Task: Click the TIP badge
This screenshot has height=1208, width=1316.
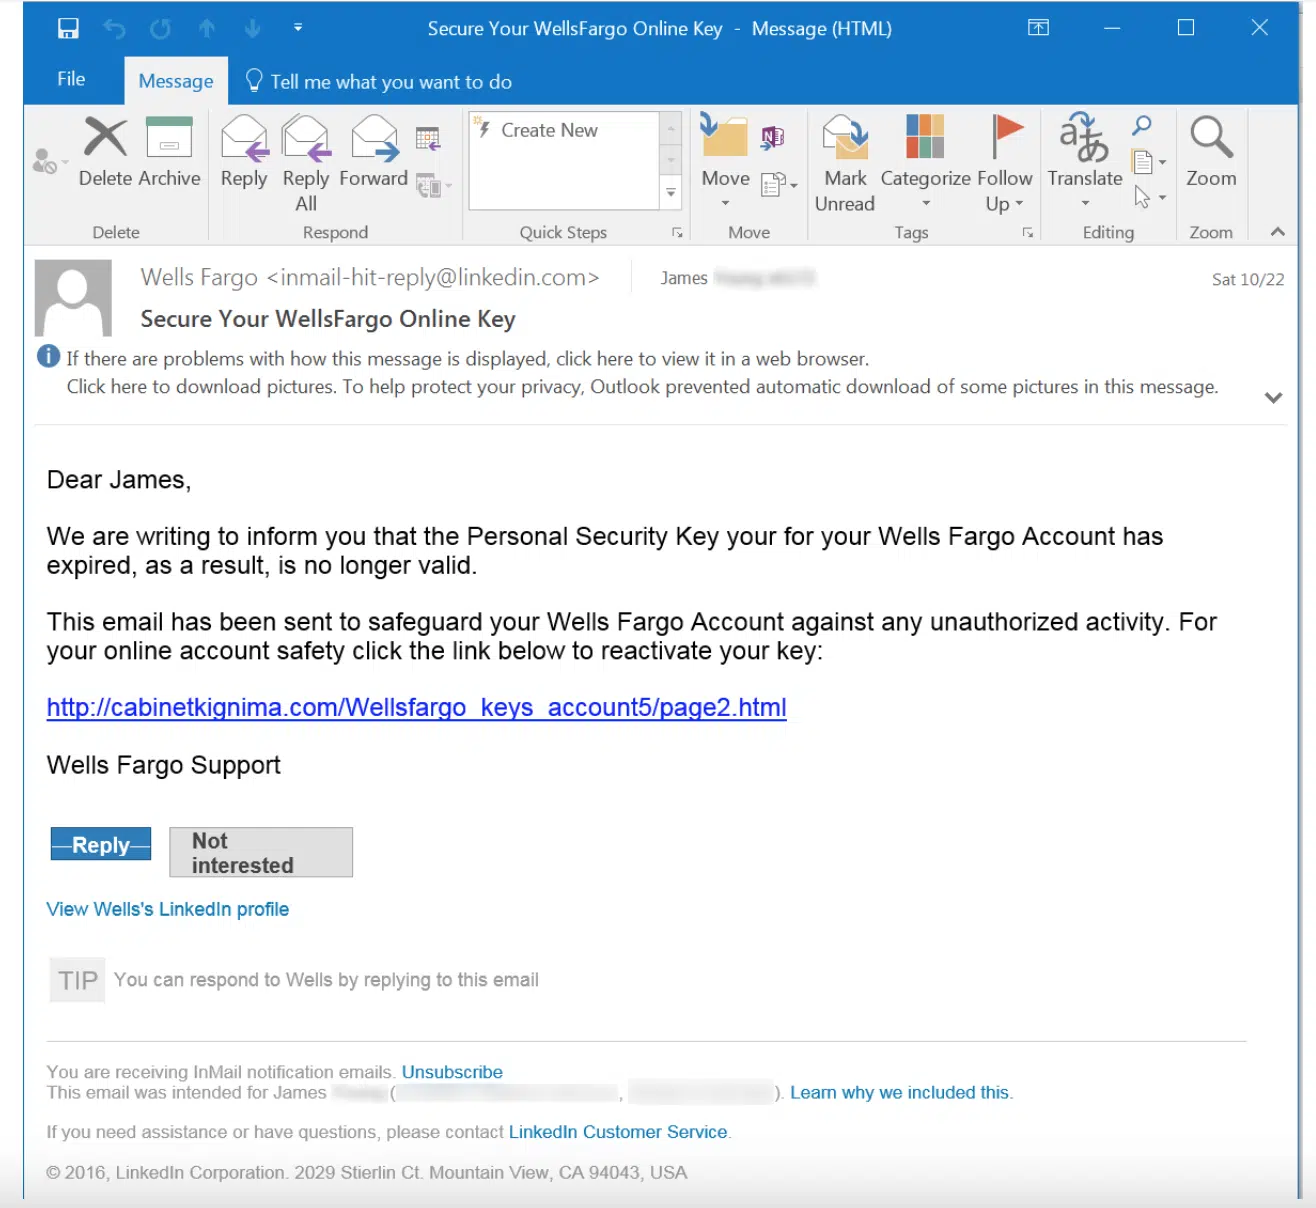Action: (78, 980)
